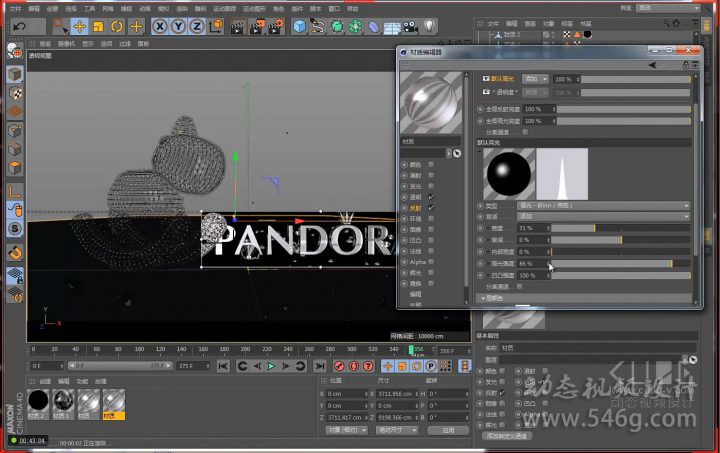Adjust the 默认高光 layer 100% opacity slider
This screenshot has width=720, height=453.
click(636, 79)
